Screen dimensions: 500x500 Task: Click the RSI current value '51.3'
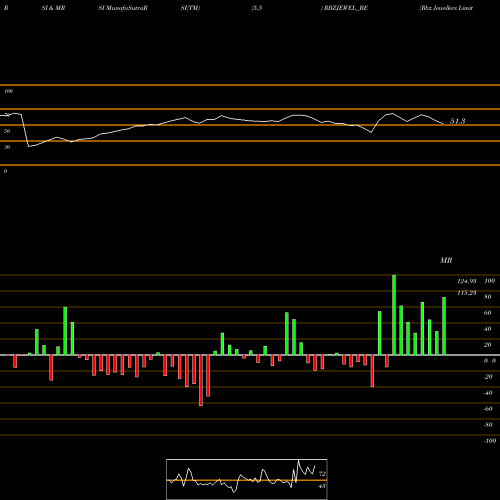click(458, 121)
